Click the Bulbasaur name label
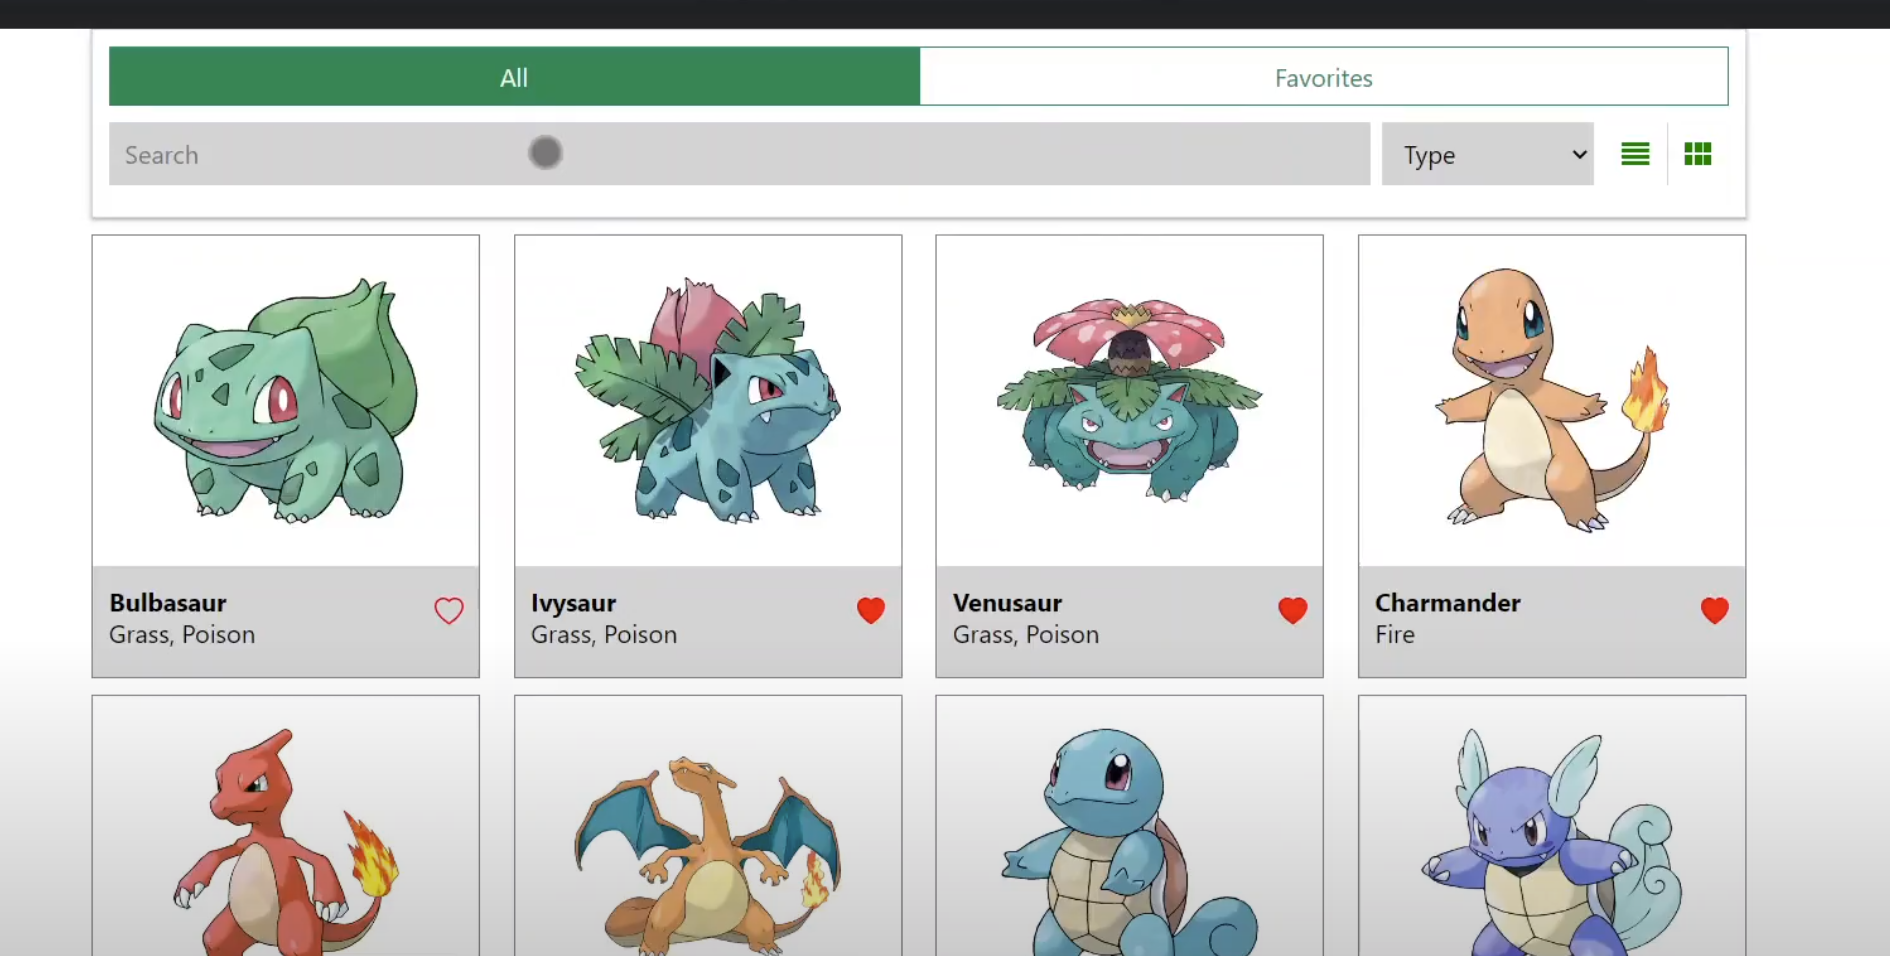This screenshot has width=1890, height=956. [168, 603]
